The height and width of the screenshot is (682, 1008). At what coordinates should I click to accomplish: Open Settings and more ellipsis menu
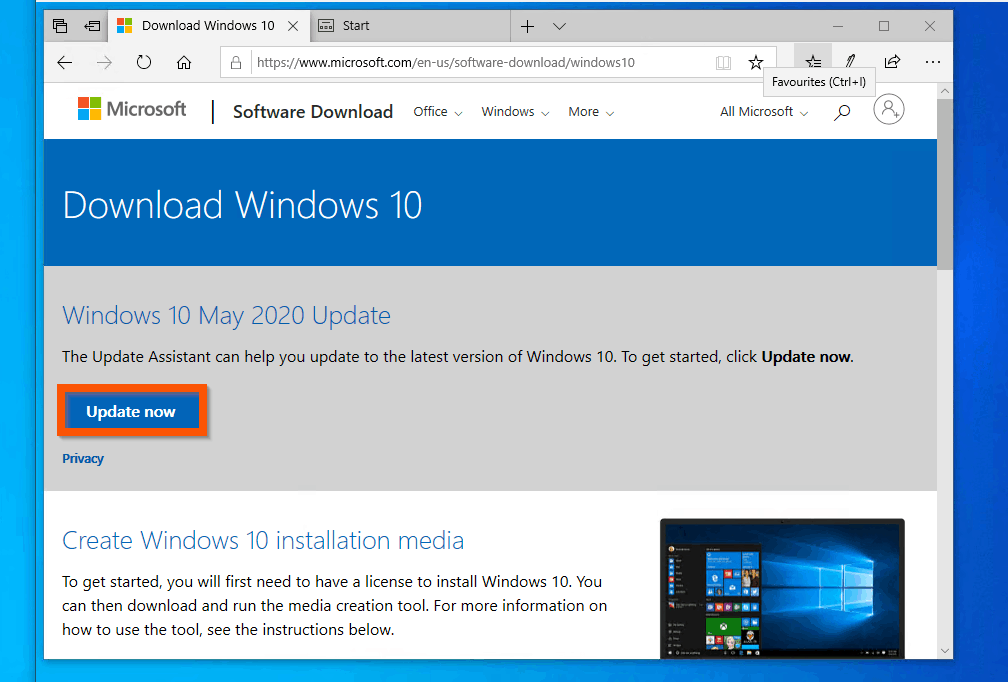[933, 62]
